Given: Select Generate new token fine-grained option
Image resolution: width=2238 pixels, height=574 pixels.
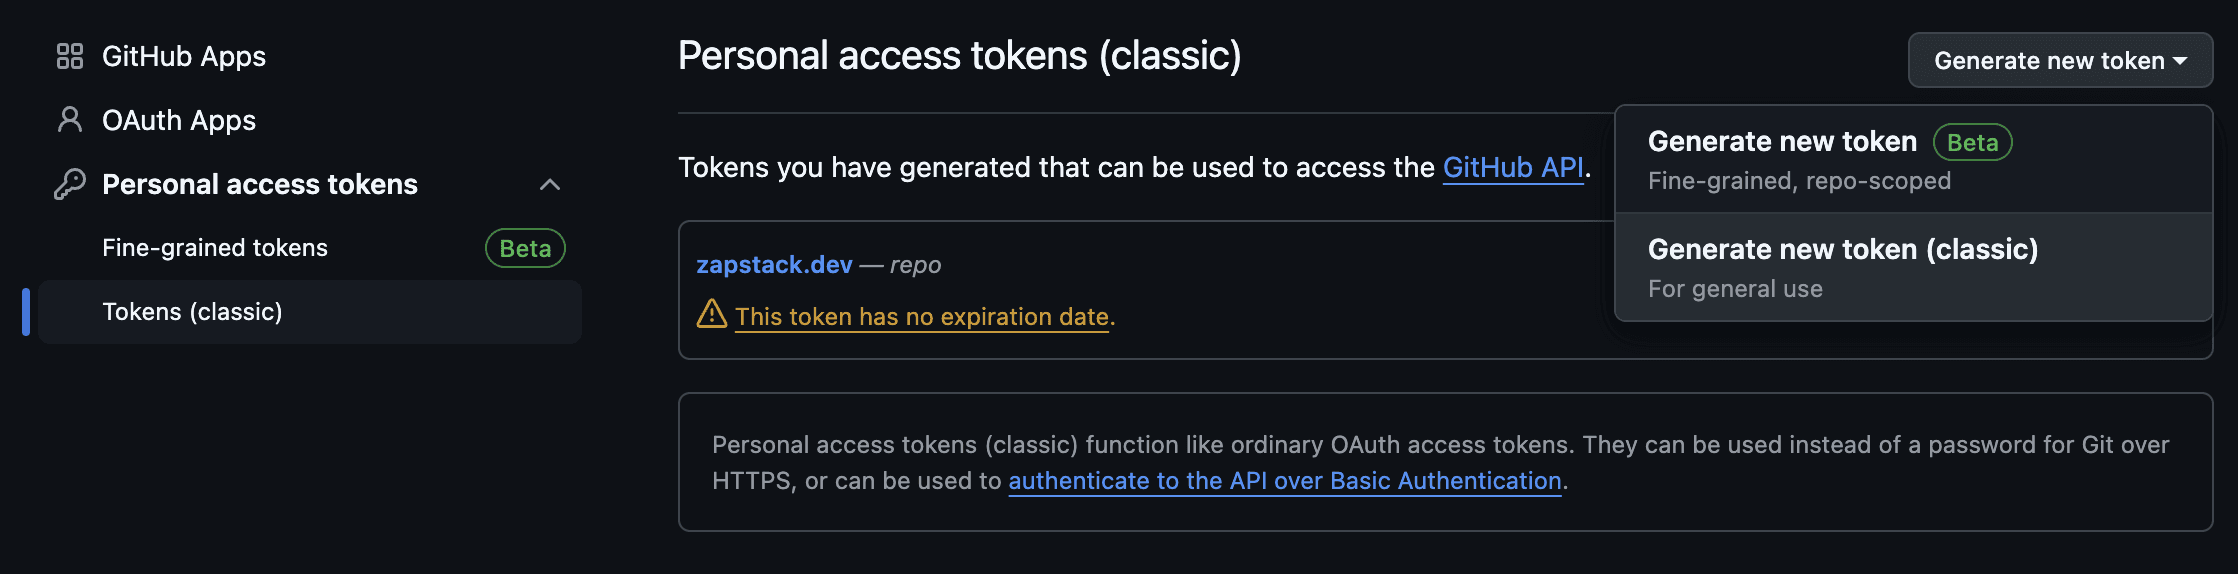Looking at the screenshot, I should (x=1913, y=159).
